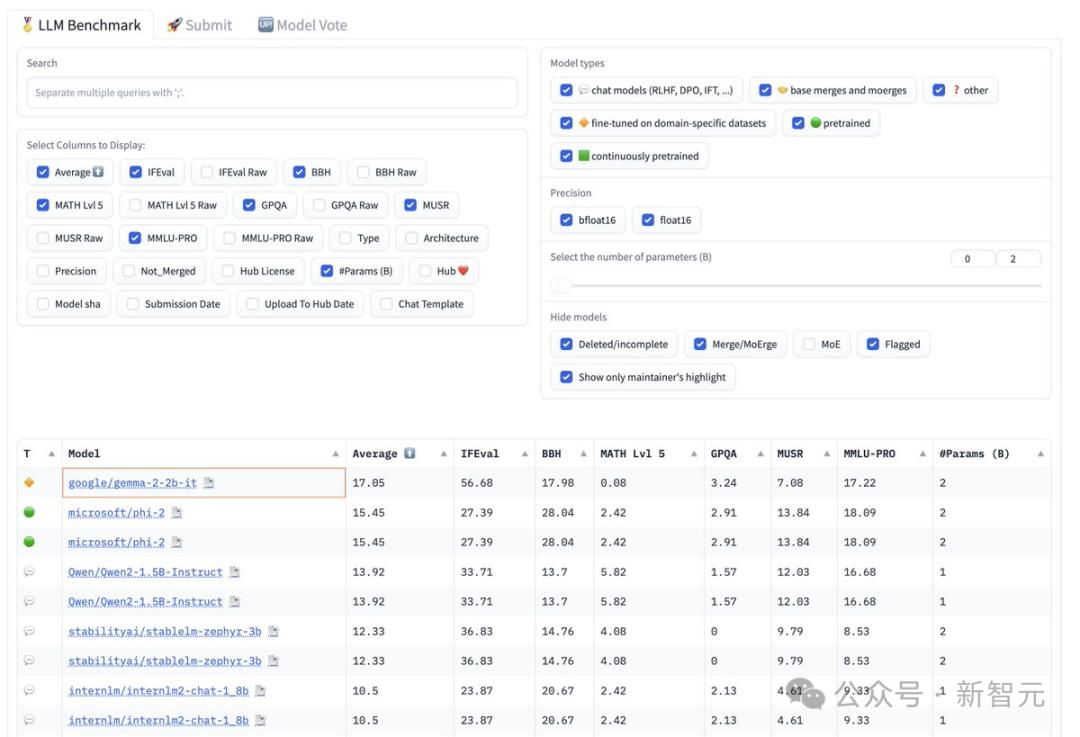Uncheck the pretrained model type checkbox
Image resolution: width=1080 pixels, height=737 pixels.
pos(798,123)
